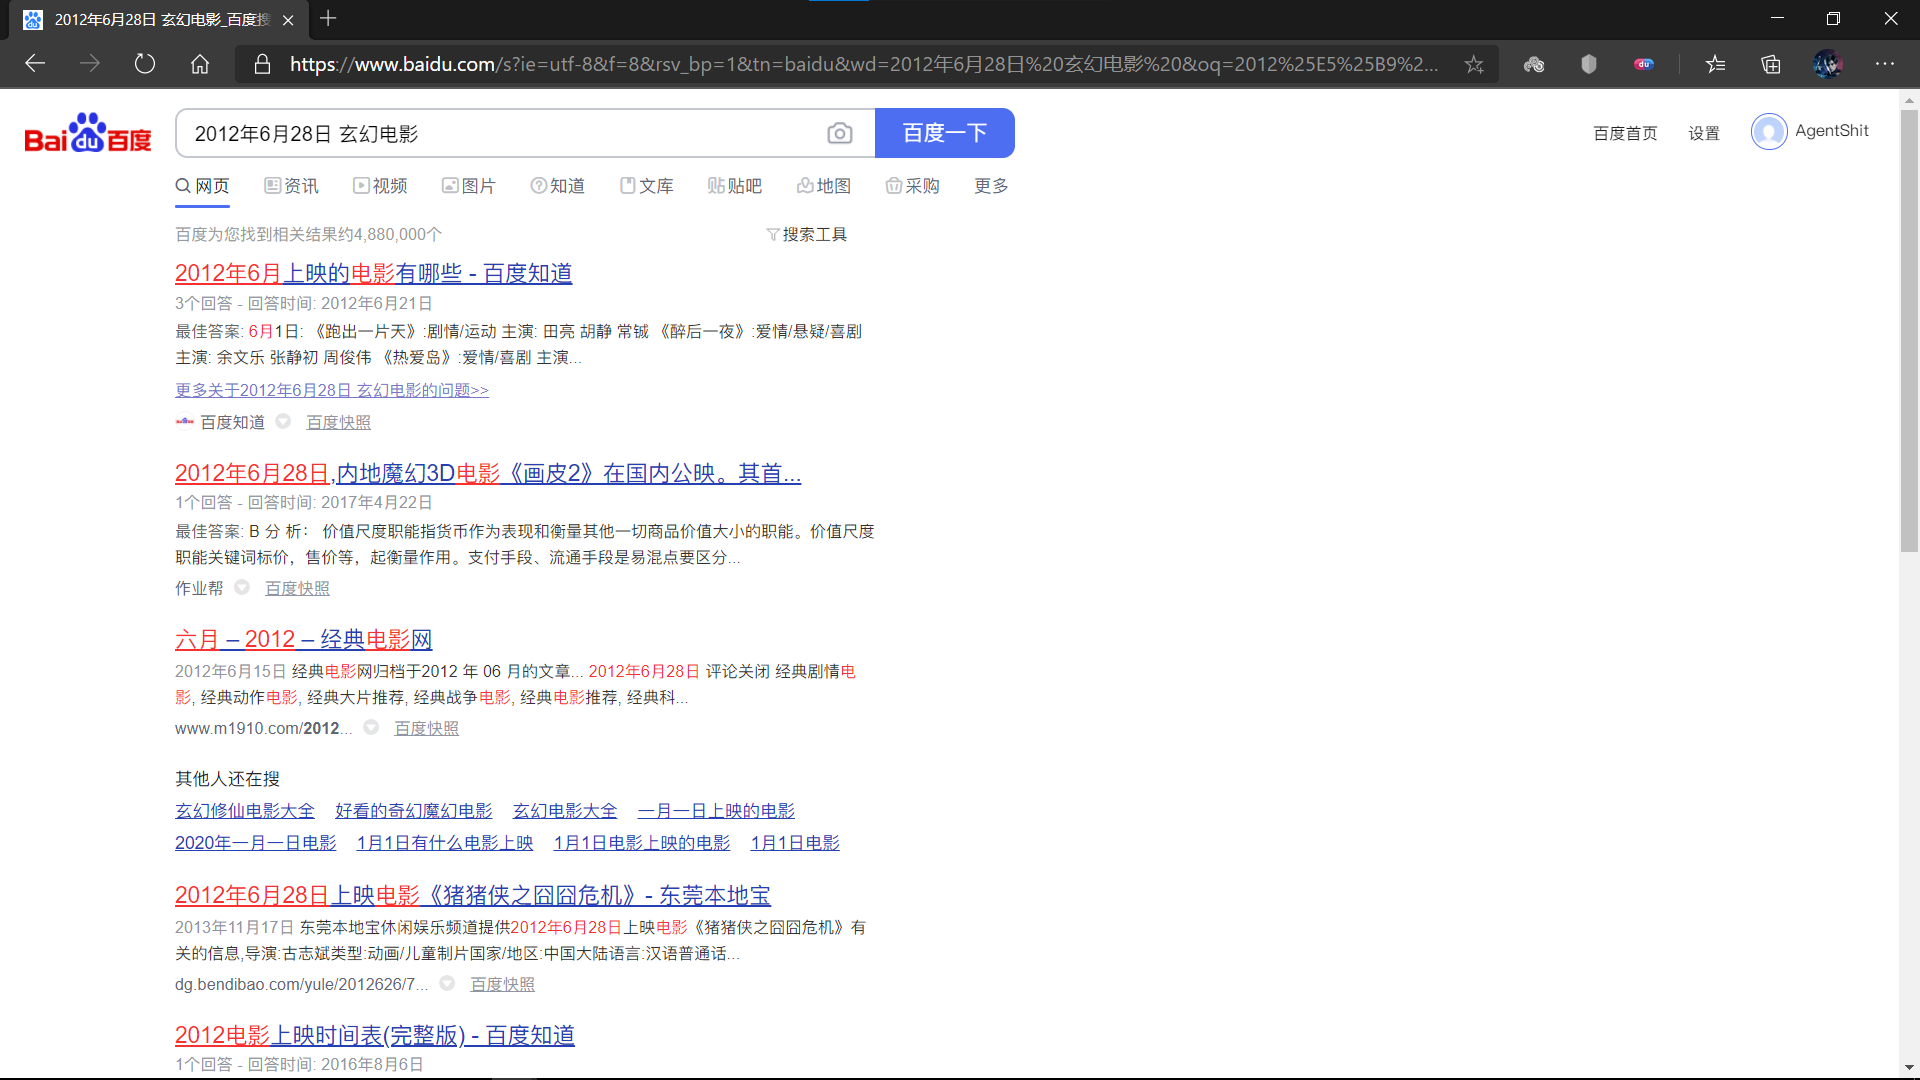Open the browser Collections icon
Screen dimensions: 1920x1080
click(1771, 64)
